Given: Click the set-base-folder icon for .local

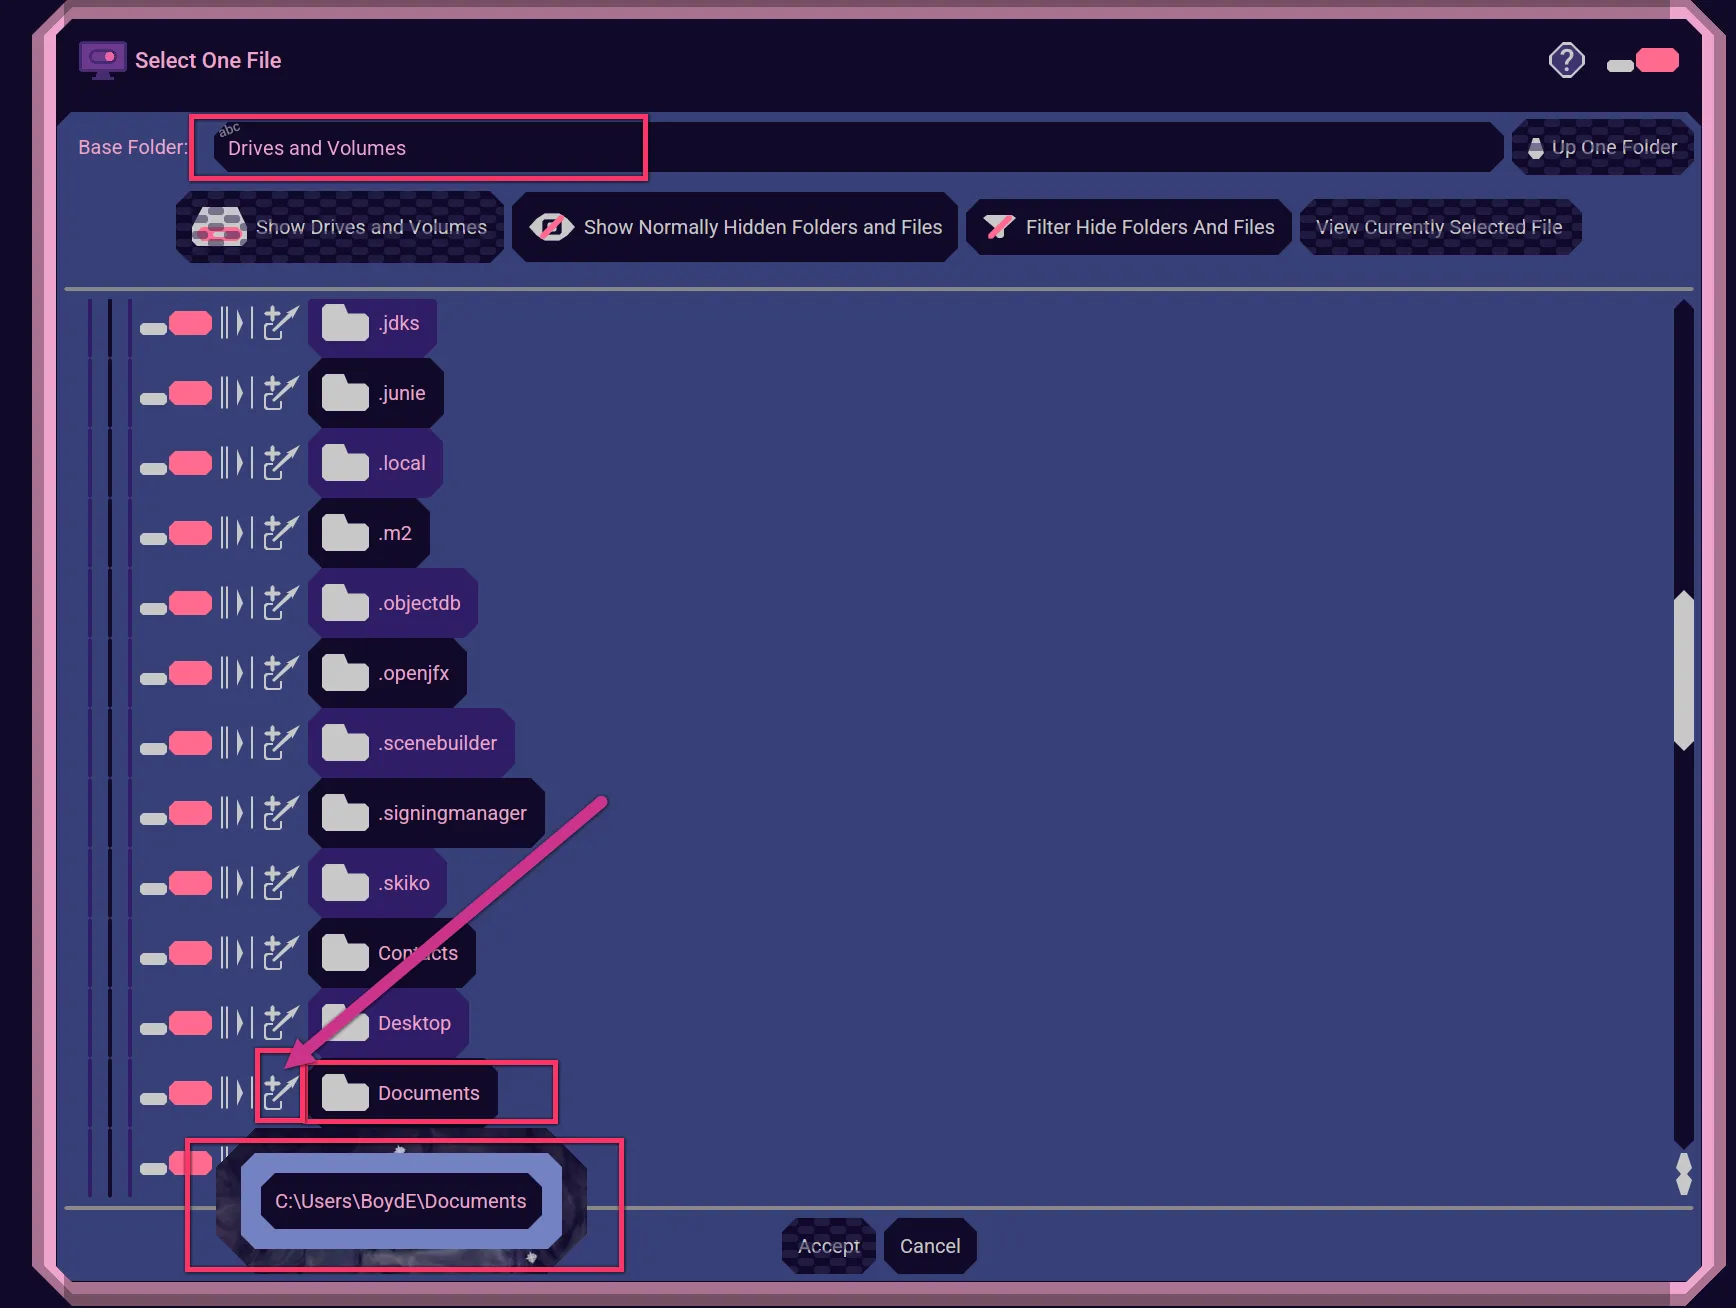Looking at the screenshot, I should (x=281, y=463).
